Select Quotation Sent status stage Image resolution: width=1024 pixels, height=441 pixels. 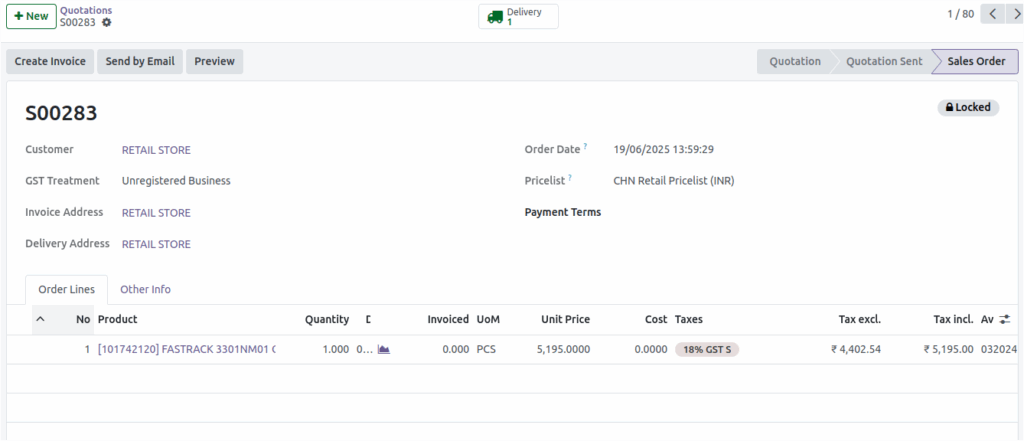coord(884,61)
